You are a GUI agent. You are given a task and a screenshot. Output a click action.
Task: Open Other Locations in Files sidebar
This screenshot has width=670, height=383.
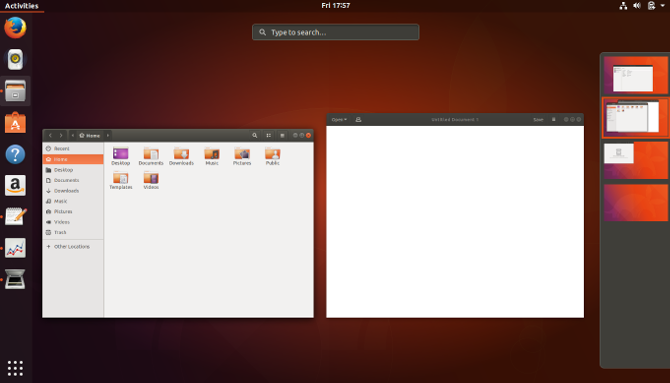click(x=73, y=247)
